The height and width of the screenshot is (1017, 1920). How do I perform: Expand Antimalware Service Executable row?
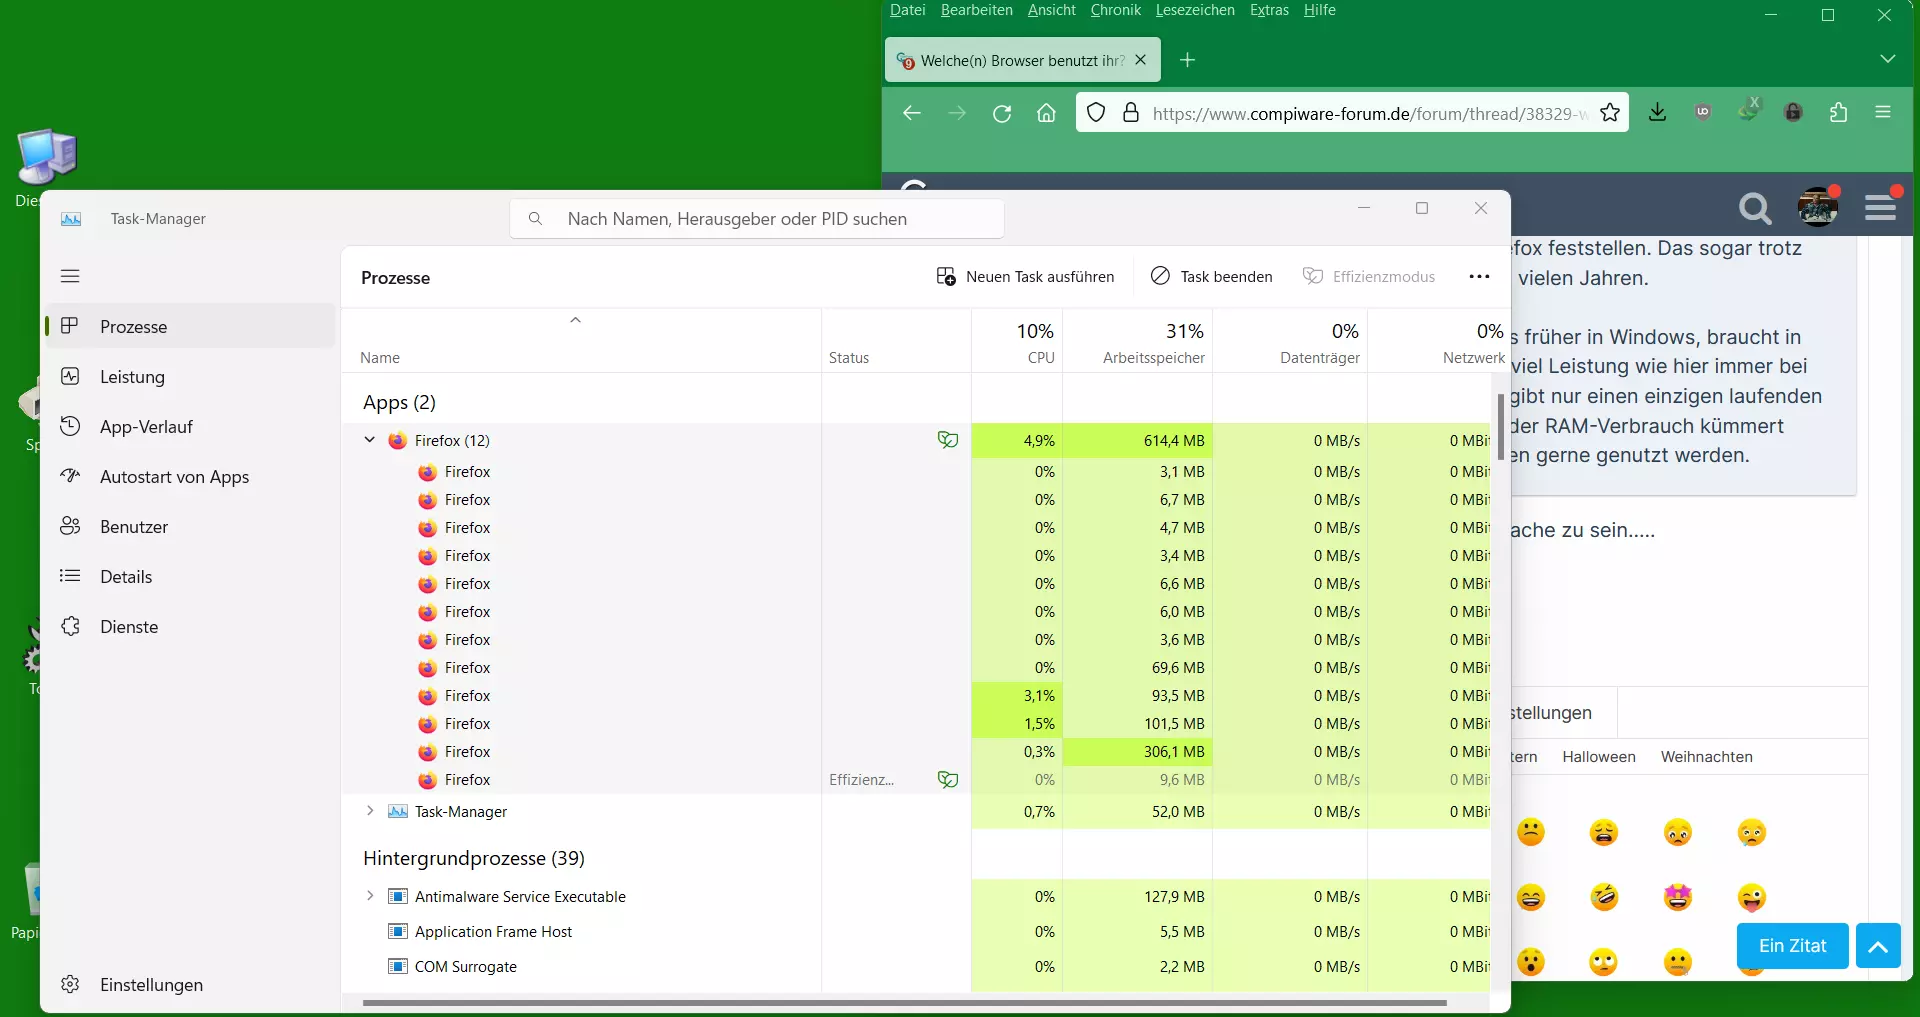(x=369, y=896)
